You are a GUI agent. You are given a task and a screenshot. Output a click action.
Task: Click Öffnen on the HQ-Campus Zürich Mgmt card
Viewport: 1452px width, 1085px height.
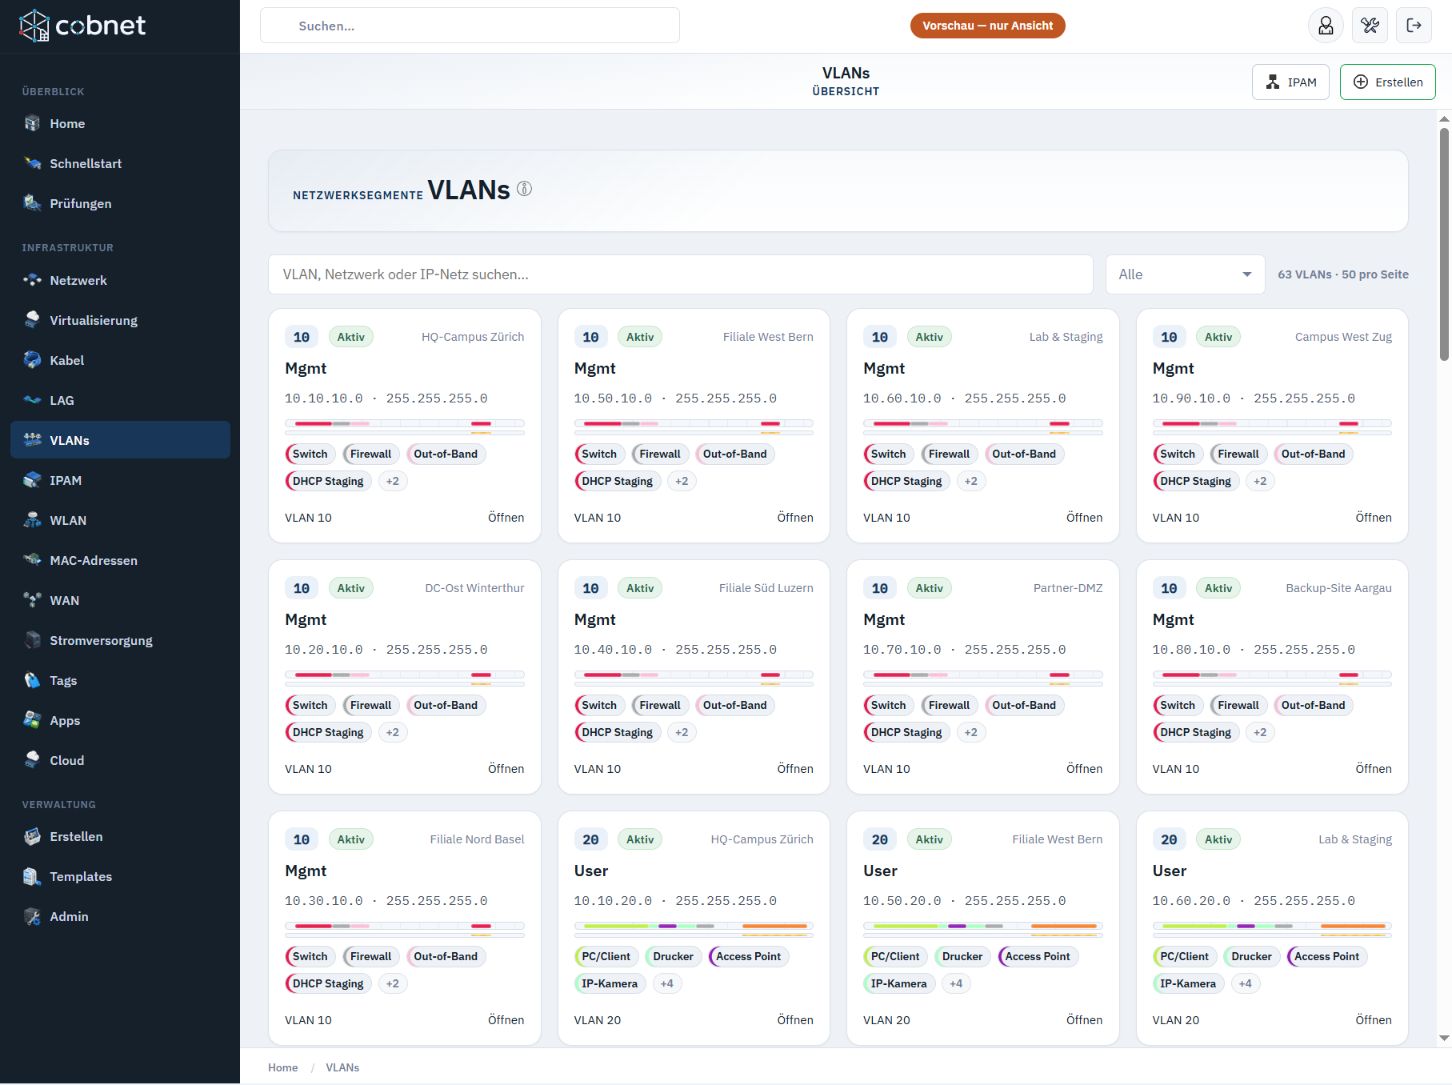coord(506,518)
